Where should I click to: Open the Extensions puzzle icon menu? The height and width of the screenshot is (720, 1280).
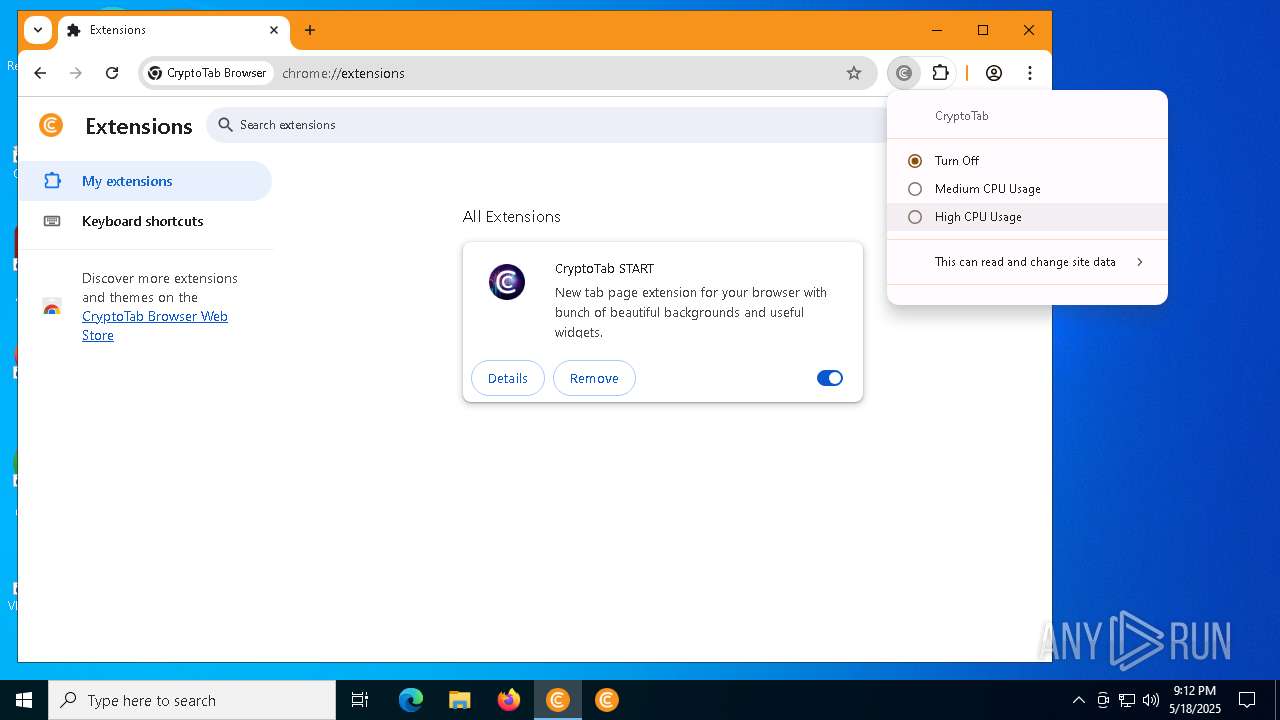coord(940,73)
